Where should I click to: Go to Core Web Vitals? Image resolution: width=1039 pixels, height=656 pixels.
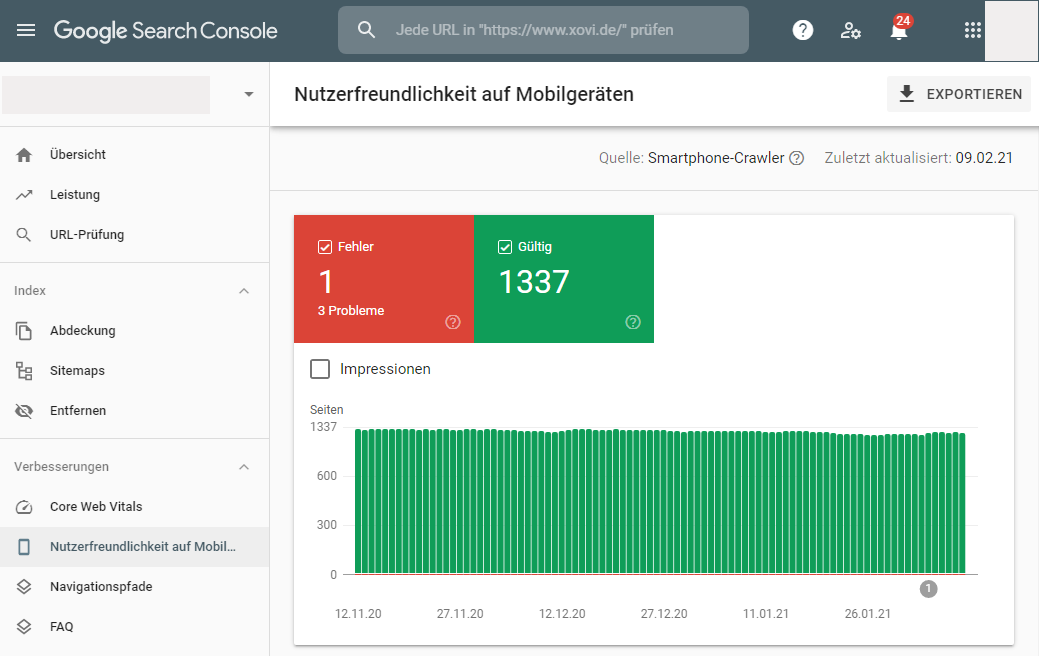(96, 507)
